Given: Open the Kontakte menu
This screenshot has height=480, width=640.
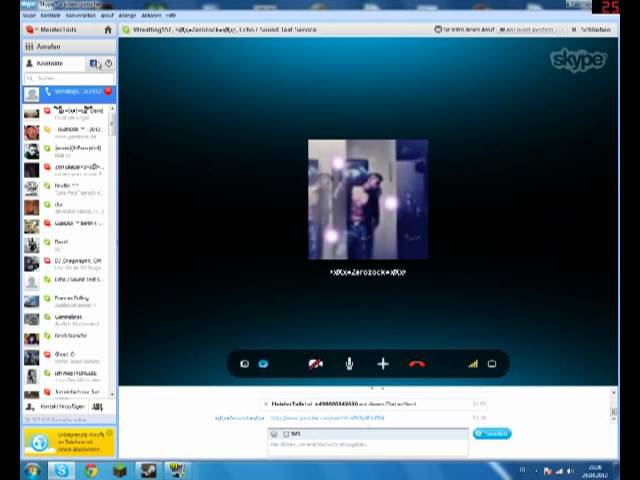Looking at the screenshot, I should pyautogui.click(x=51, y=15).
